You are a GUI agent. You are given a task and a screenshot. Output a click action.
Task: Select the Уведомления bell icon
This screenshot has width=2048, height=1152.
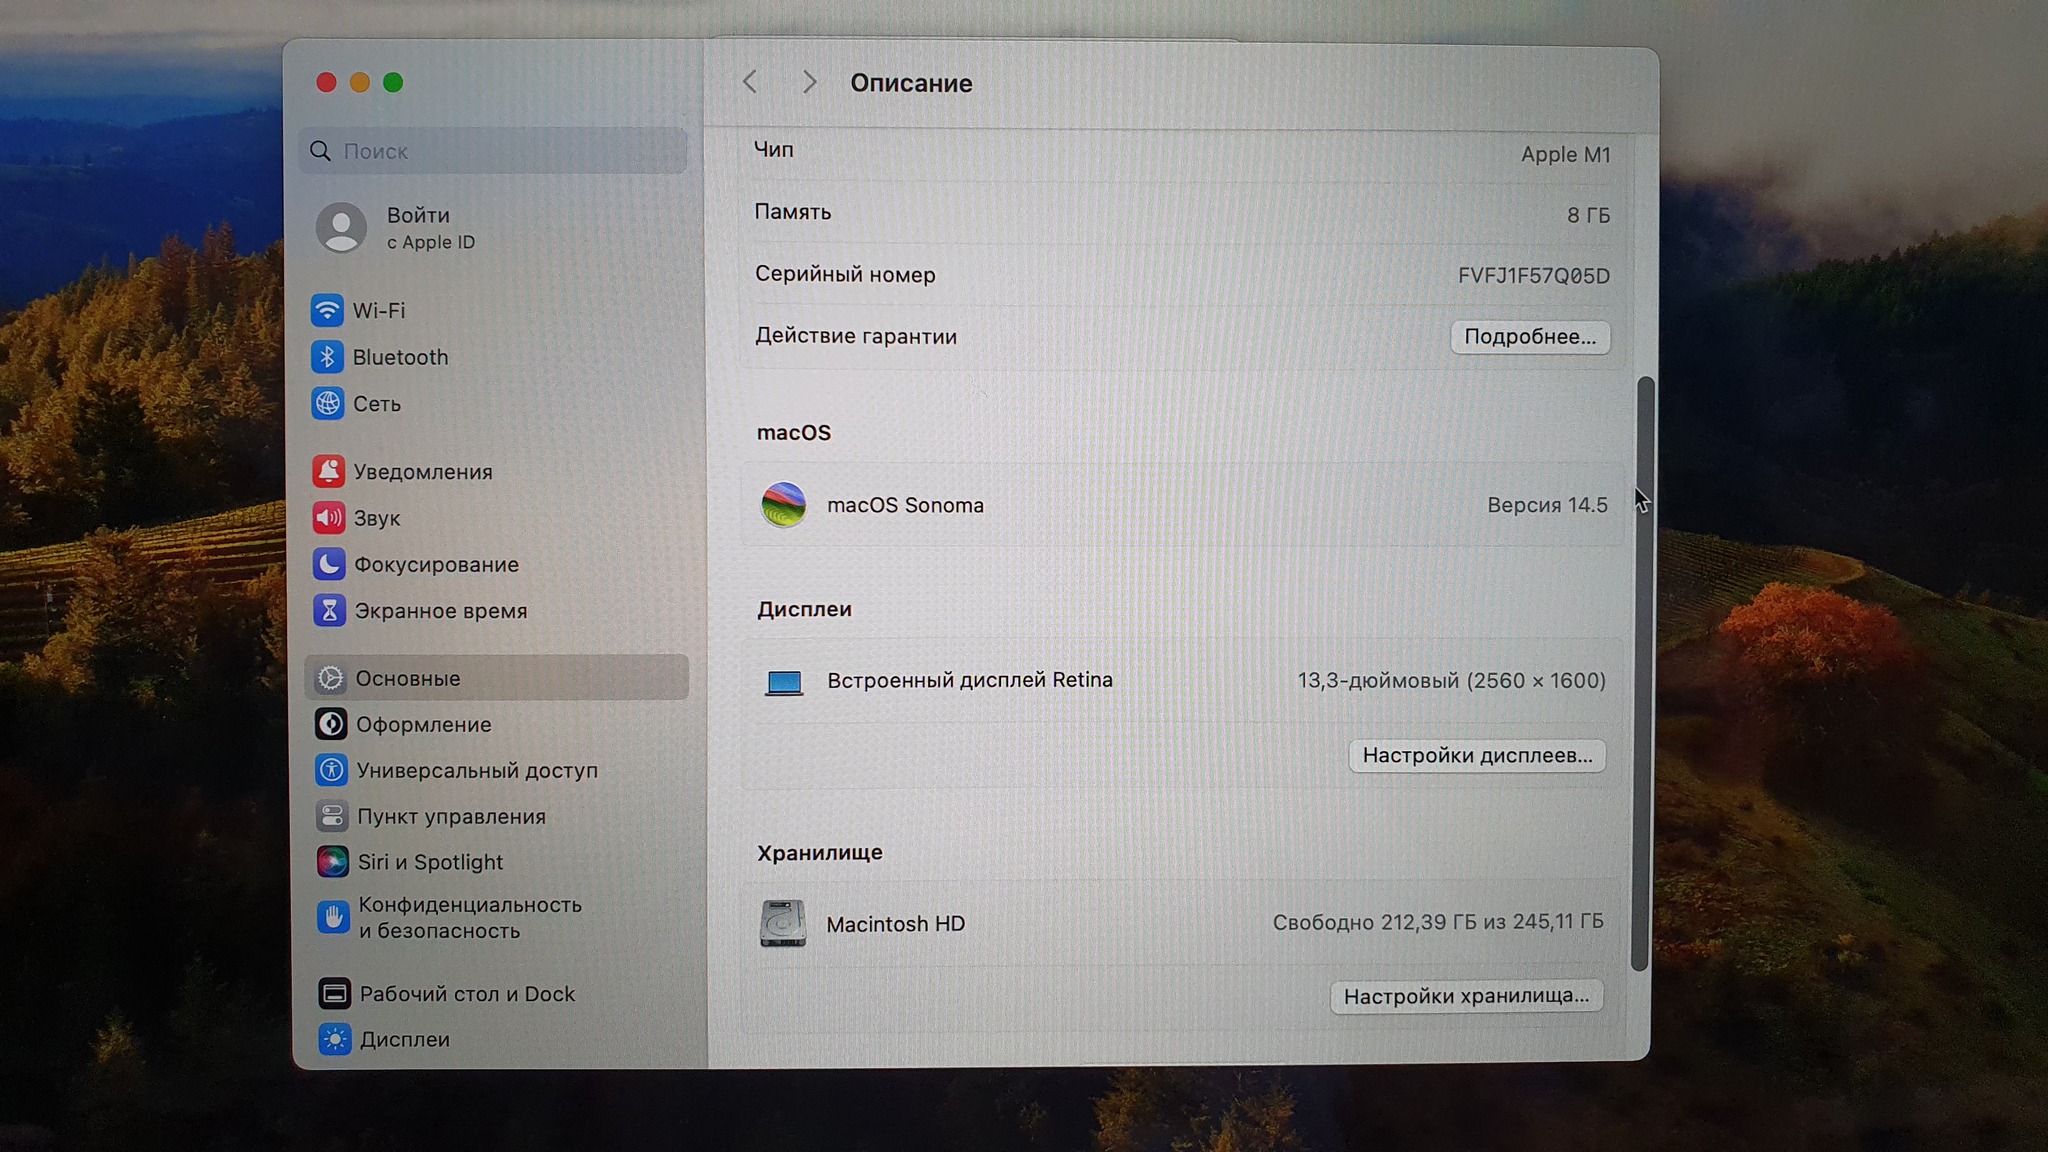pos(328,471)
